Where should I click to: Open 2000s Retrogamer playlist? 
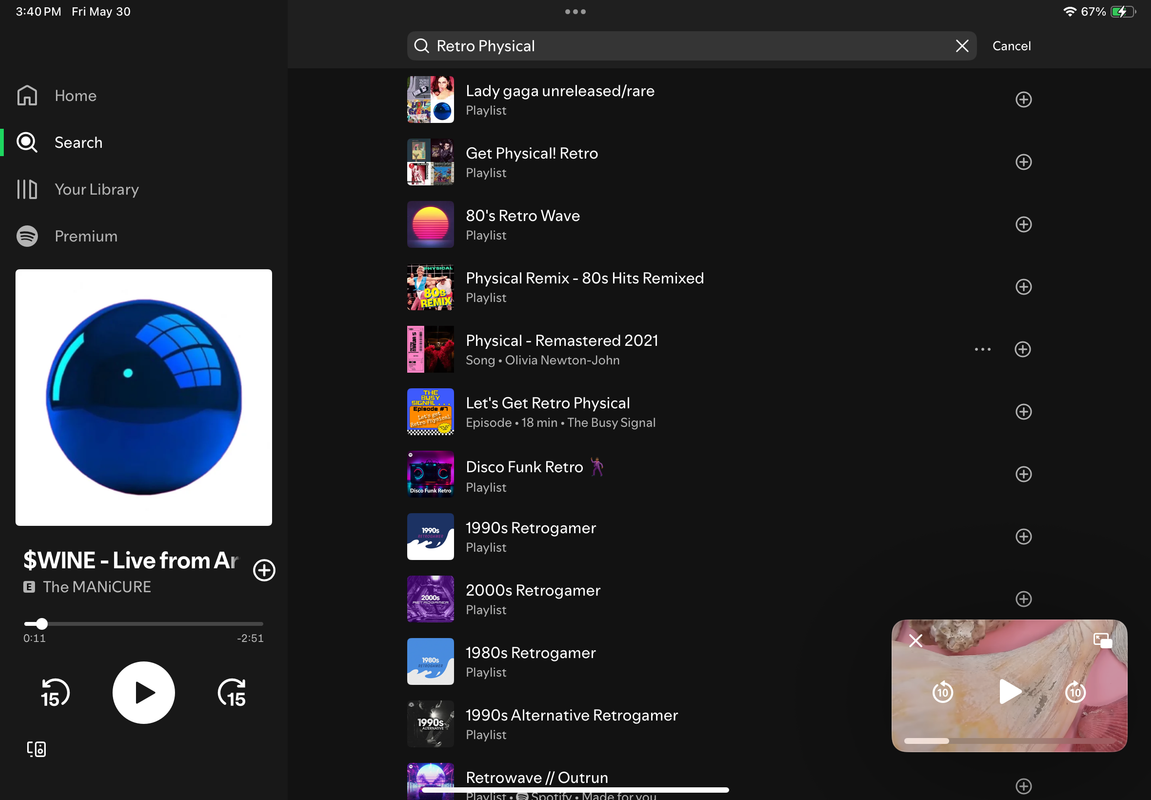(719, 599)
